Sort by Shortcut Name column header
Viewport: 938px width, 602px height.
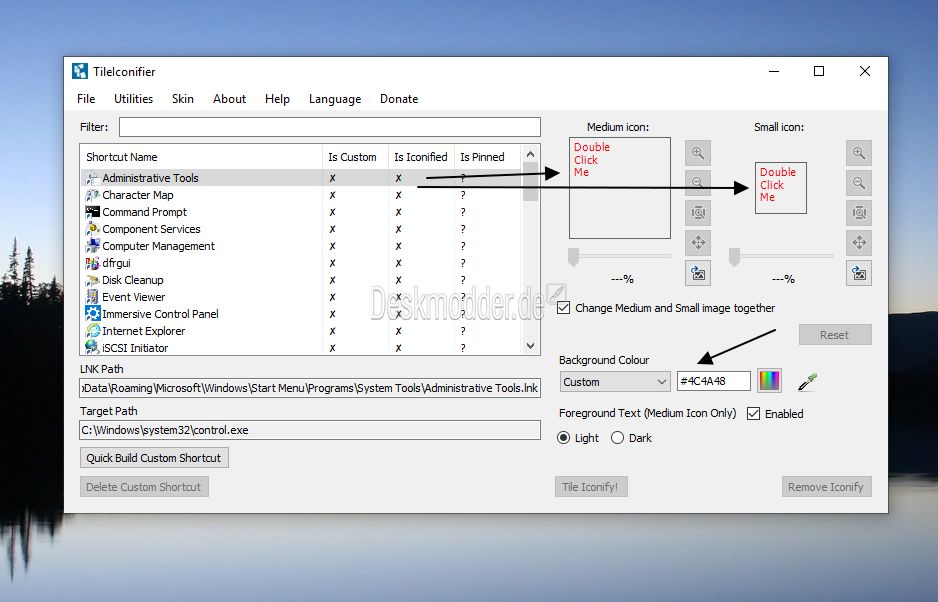(x=202, y=157)
